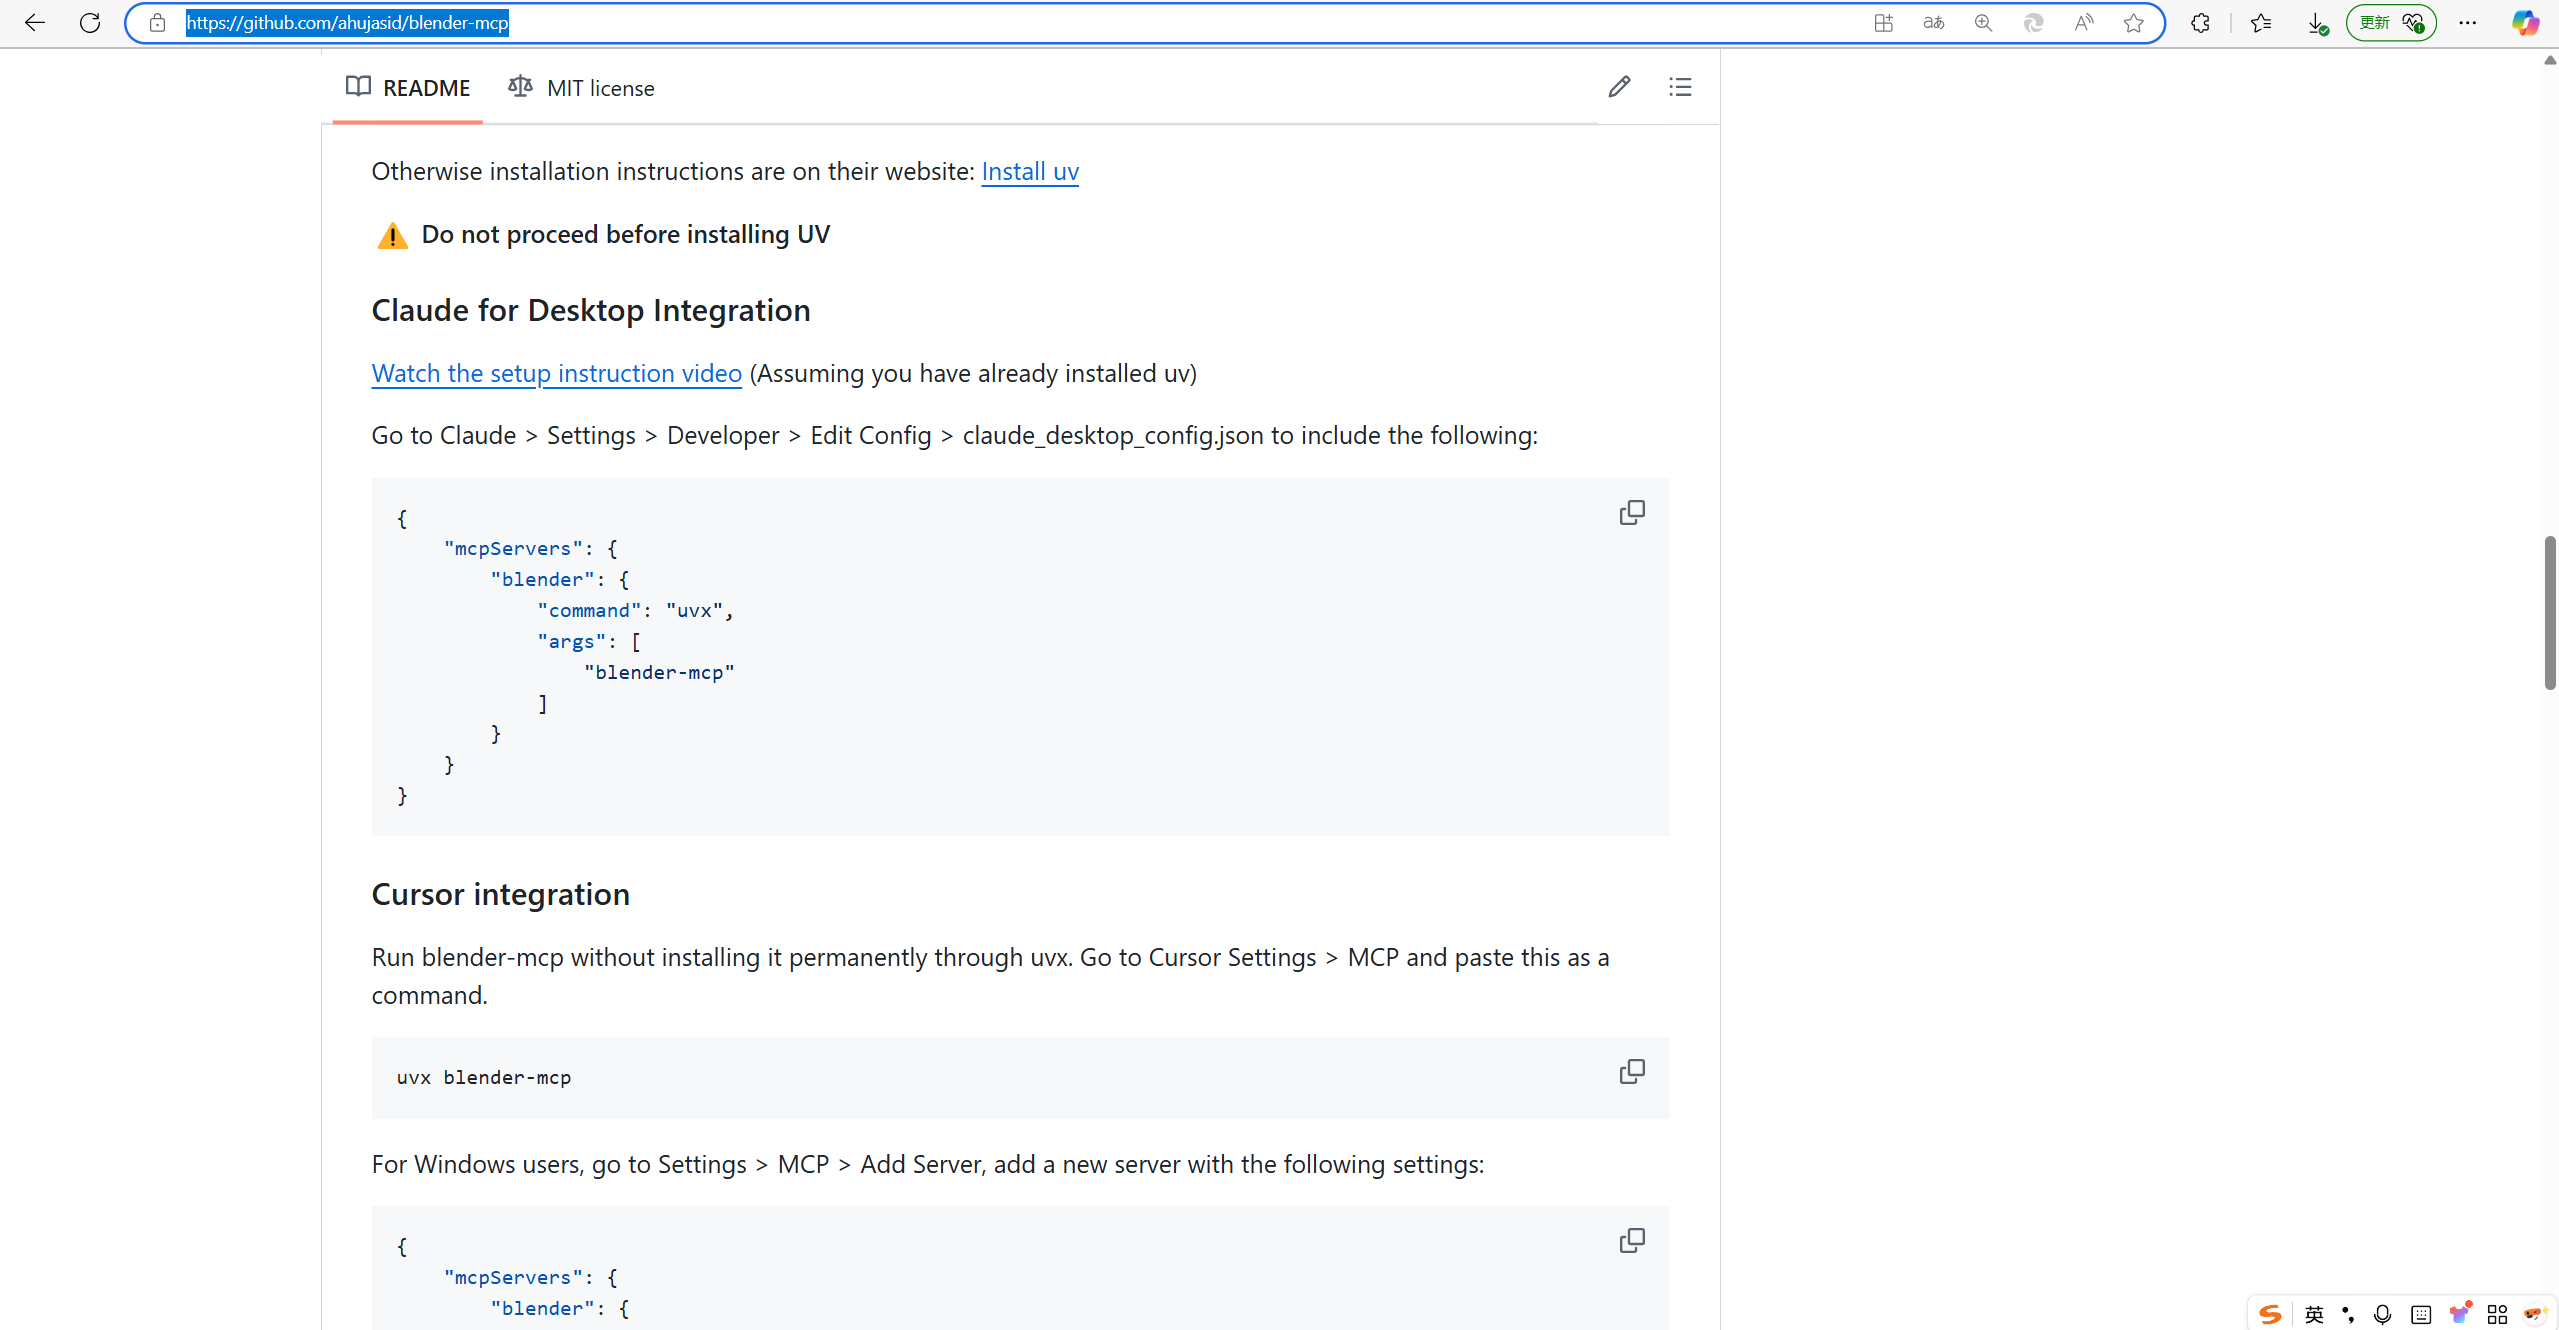This screenshot has width=2559, height=1330.
Task: Copy the Claude Desktop config JSON code
Action: 1631,513
